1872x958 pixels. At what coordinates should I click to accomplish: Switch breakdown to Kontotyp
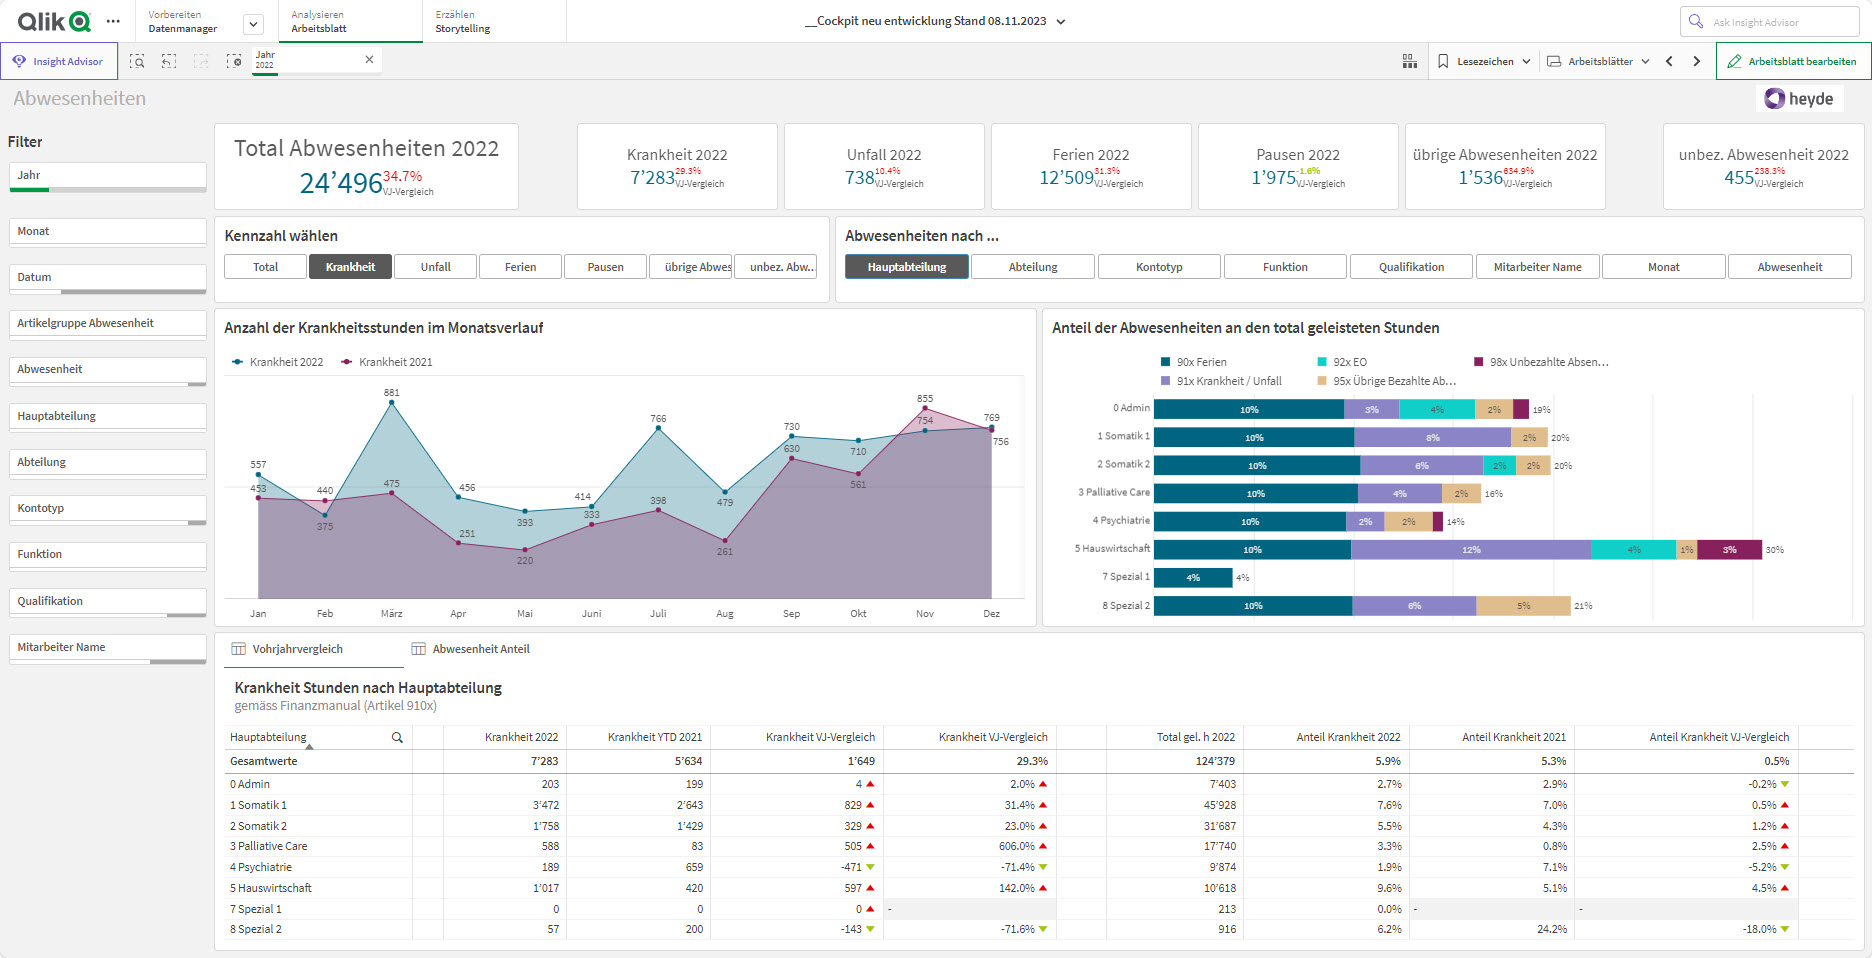pos(1159,267)
